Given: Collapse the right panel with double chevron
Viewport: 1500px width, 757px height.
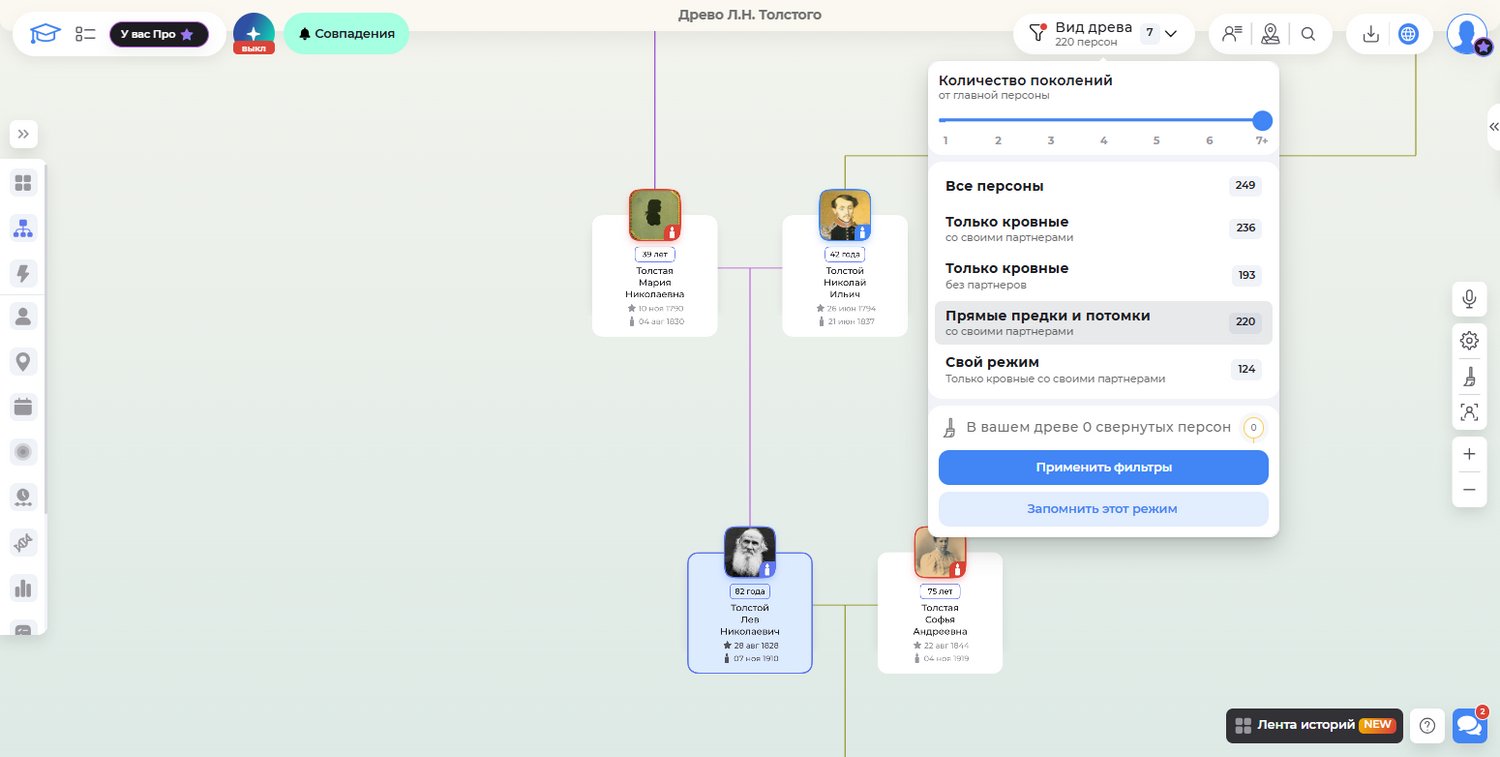Looking at the screenshot, I should [1493, 127].
